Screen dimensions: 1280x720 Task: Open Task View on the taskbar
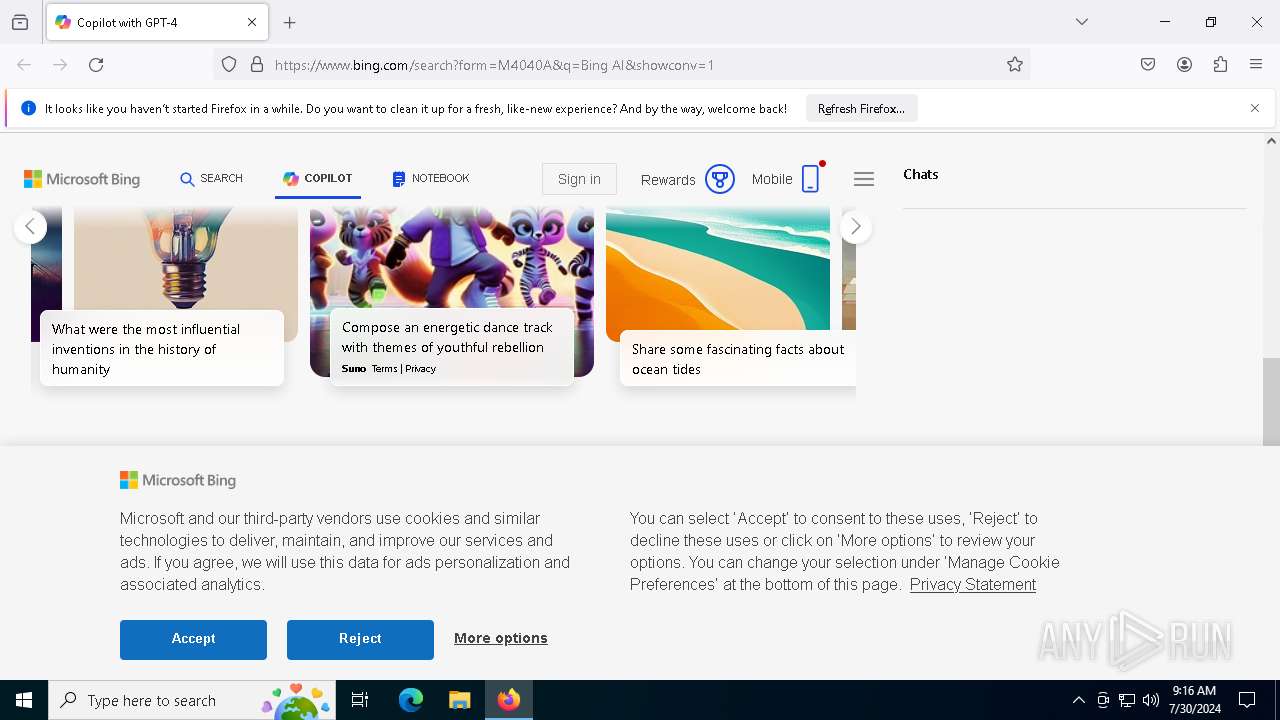click(360, 700)
